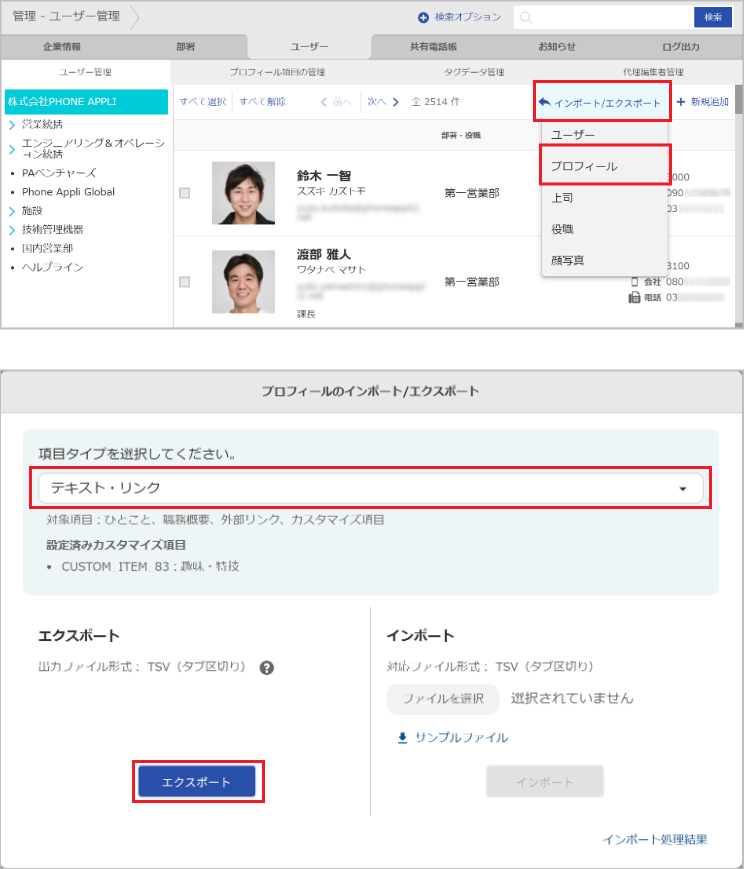
Task: Click the サンプルファイル link
Action: [461, 738]
